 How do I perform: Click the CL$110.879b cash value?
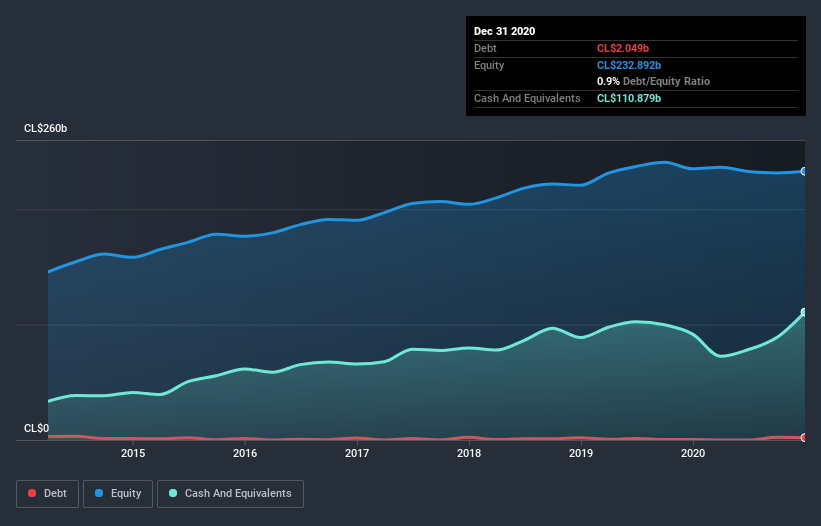[629, 98]
